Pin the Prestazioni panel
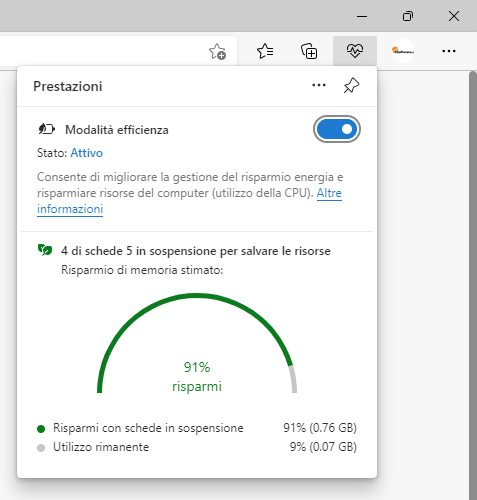477x500 pixels. pyautogui.click(x=351, y=86)
